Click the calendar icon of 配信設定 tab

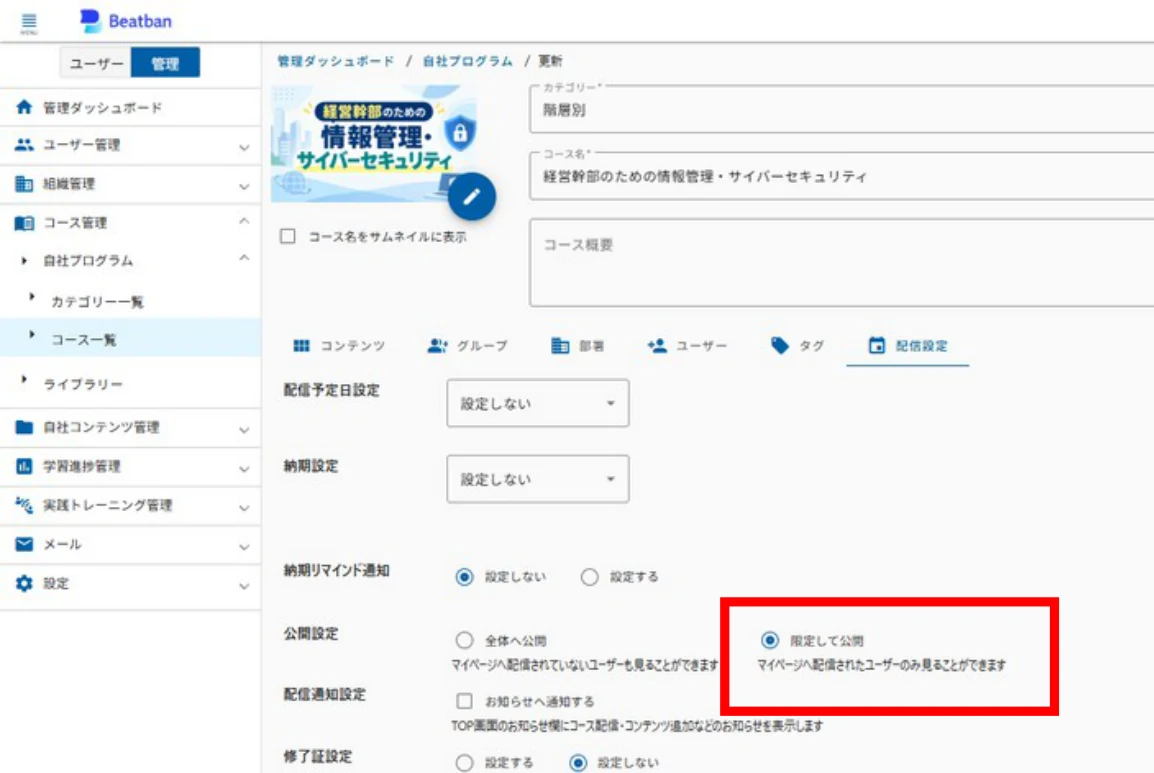click(x=877, y=345)
